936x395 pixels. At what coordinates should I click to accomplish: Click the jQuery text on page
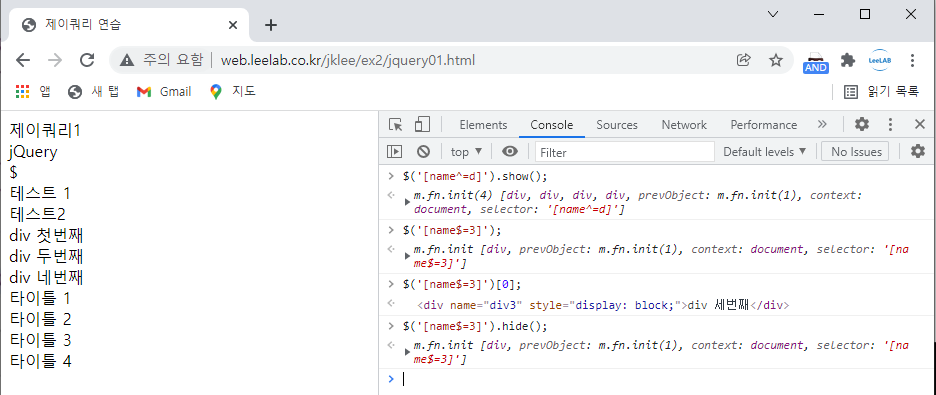click(x=33, y=152)
